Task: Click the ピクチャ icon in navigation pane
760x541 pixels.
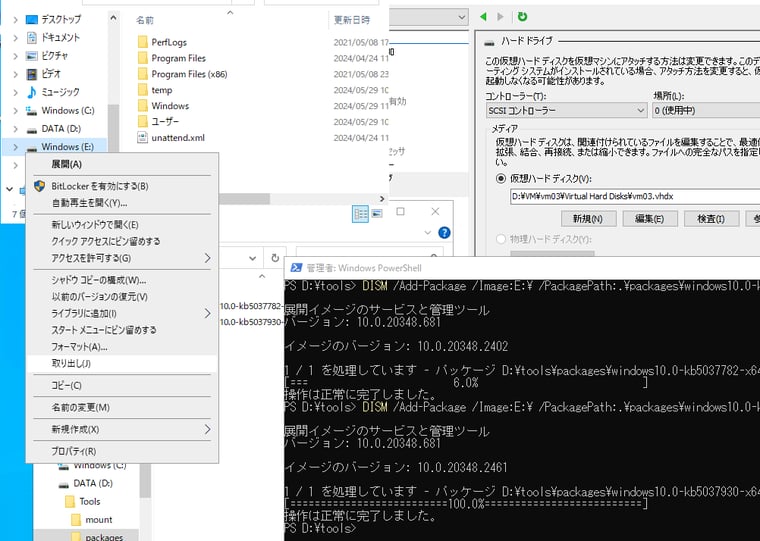Action: [32, 56]
